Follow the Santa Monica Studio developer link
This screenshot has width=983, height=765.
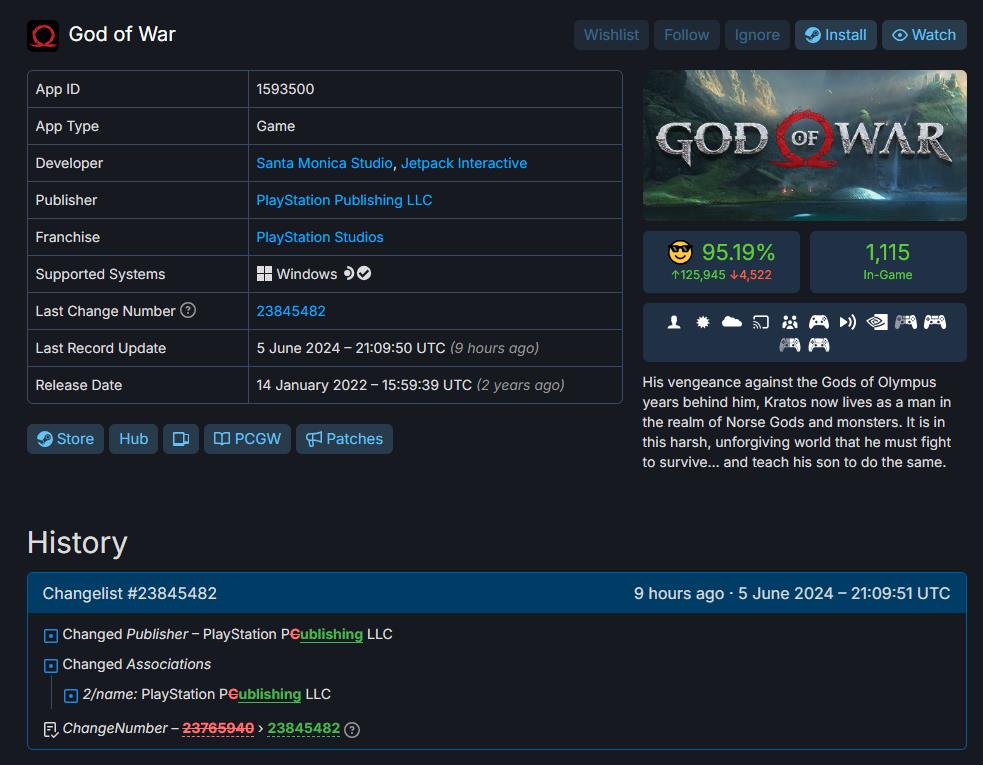[x=324, y=163]
